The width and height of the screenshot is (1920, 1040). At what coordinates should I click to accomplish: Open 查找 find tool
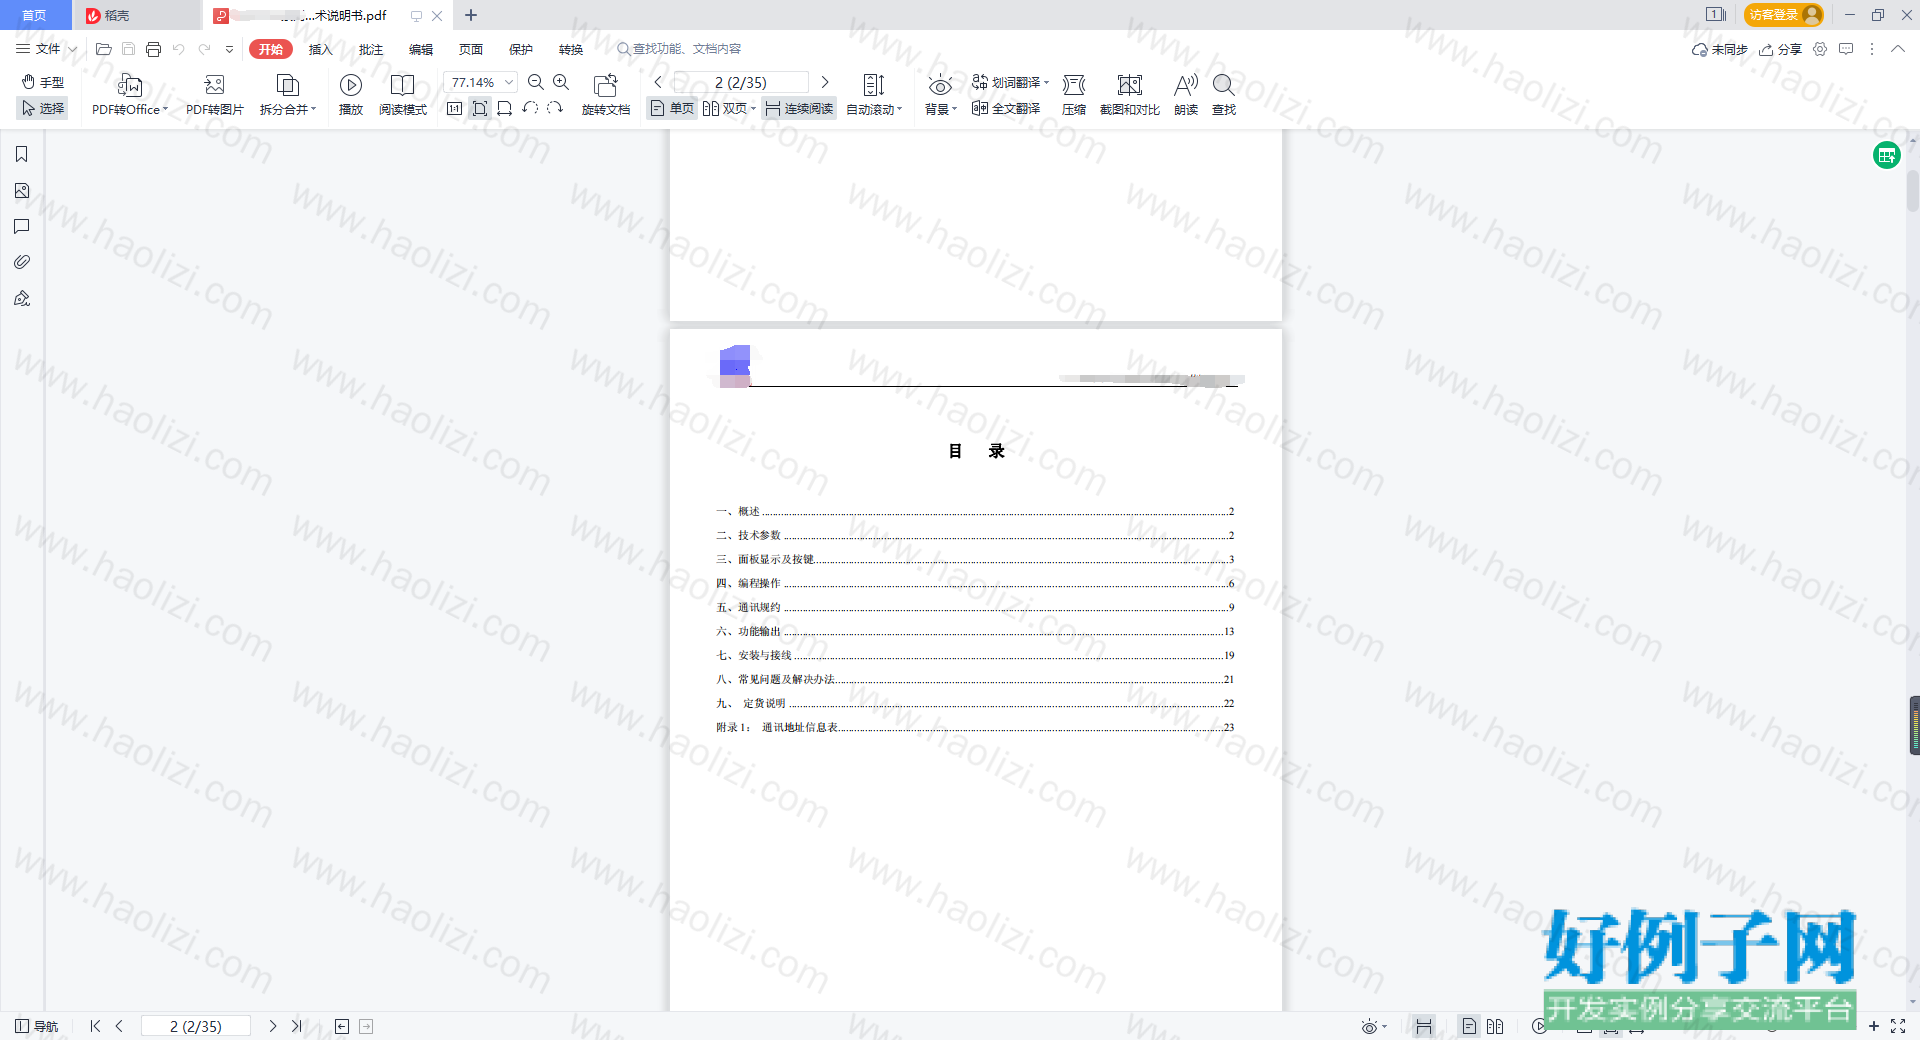point(1224,95)
